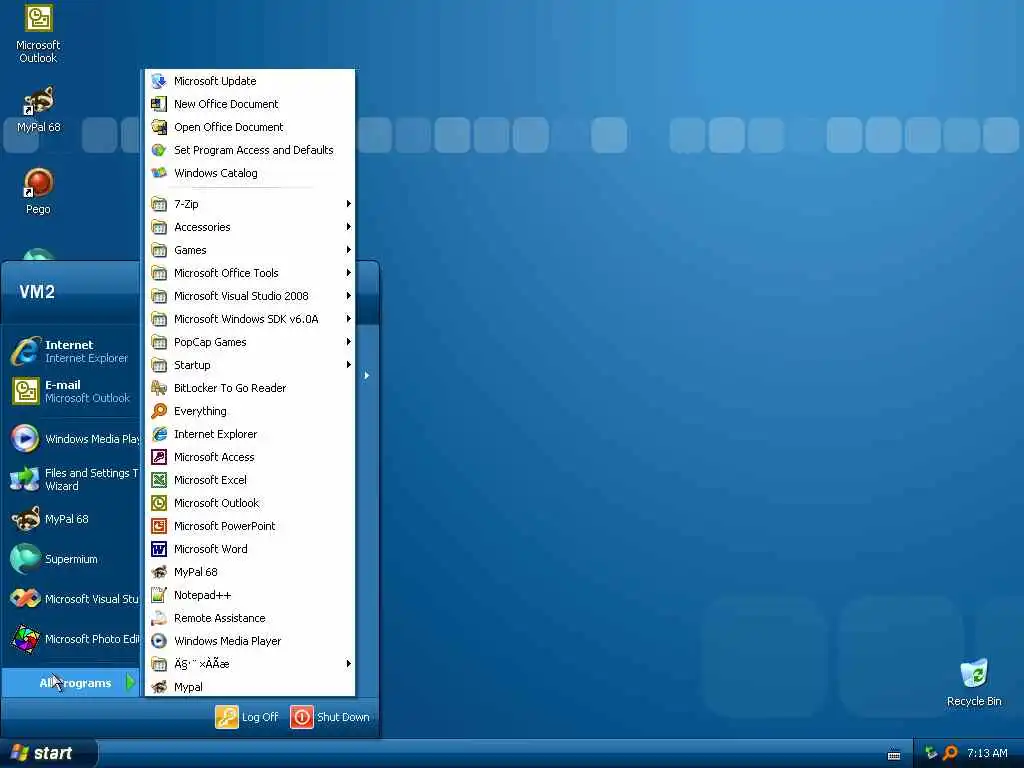Open Microsoft Visual Studio in Start menu
The width and height of the screenshot is (1024, 768).
click(x=72, y=599)
